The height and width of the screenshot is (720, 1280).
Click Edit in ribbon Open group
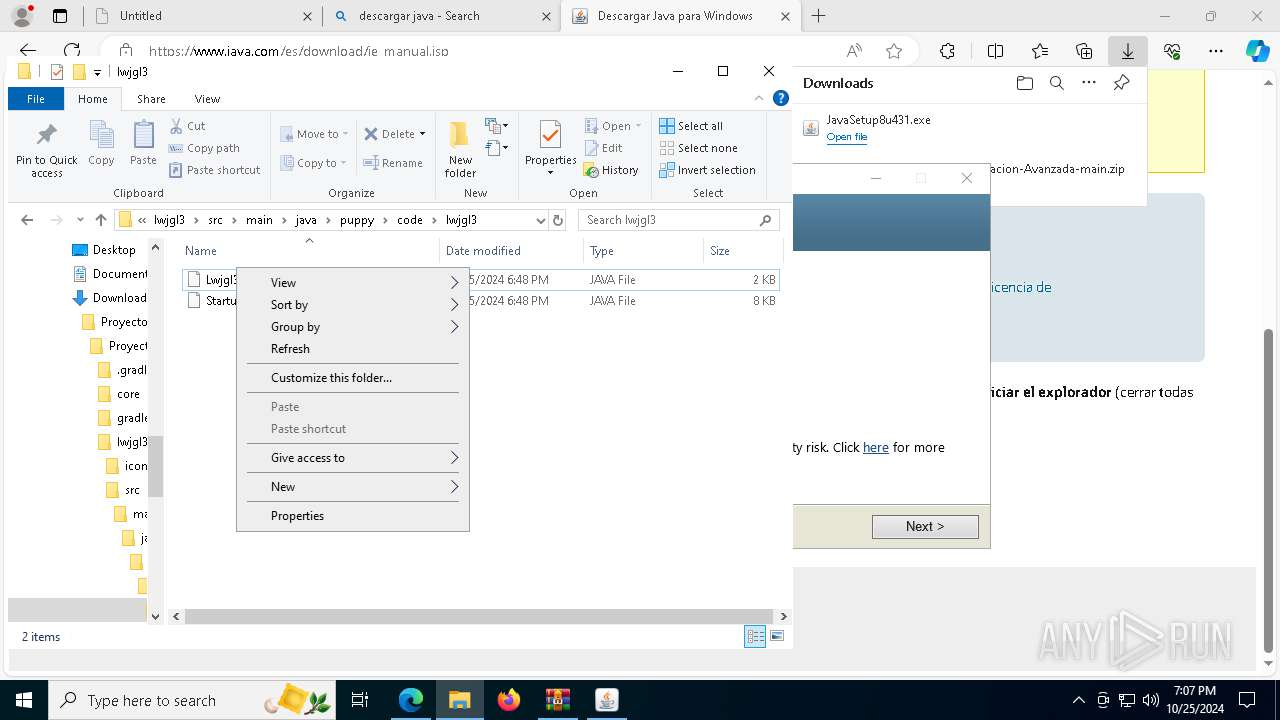coord(603,148)
